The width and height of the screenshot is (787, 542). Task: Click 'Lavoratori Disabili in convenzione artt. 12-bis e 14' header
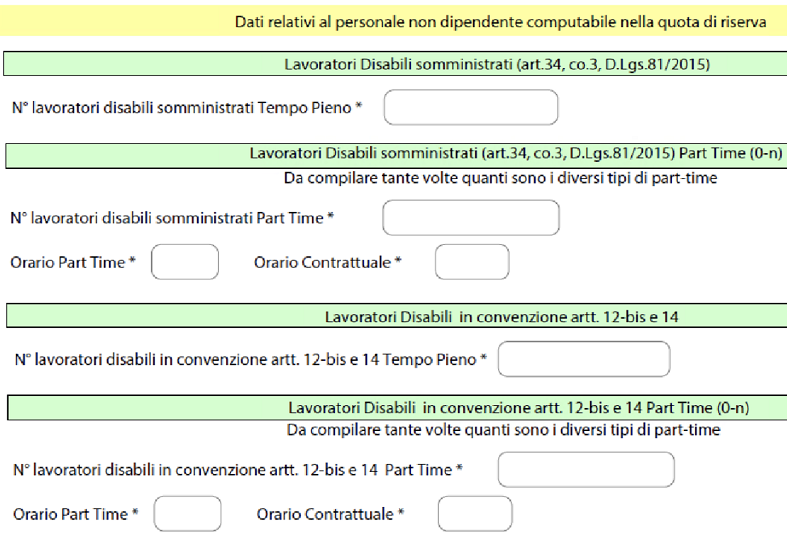501,317
